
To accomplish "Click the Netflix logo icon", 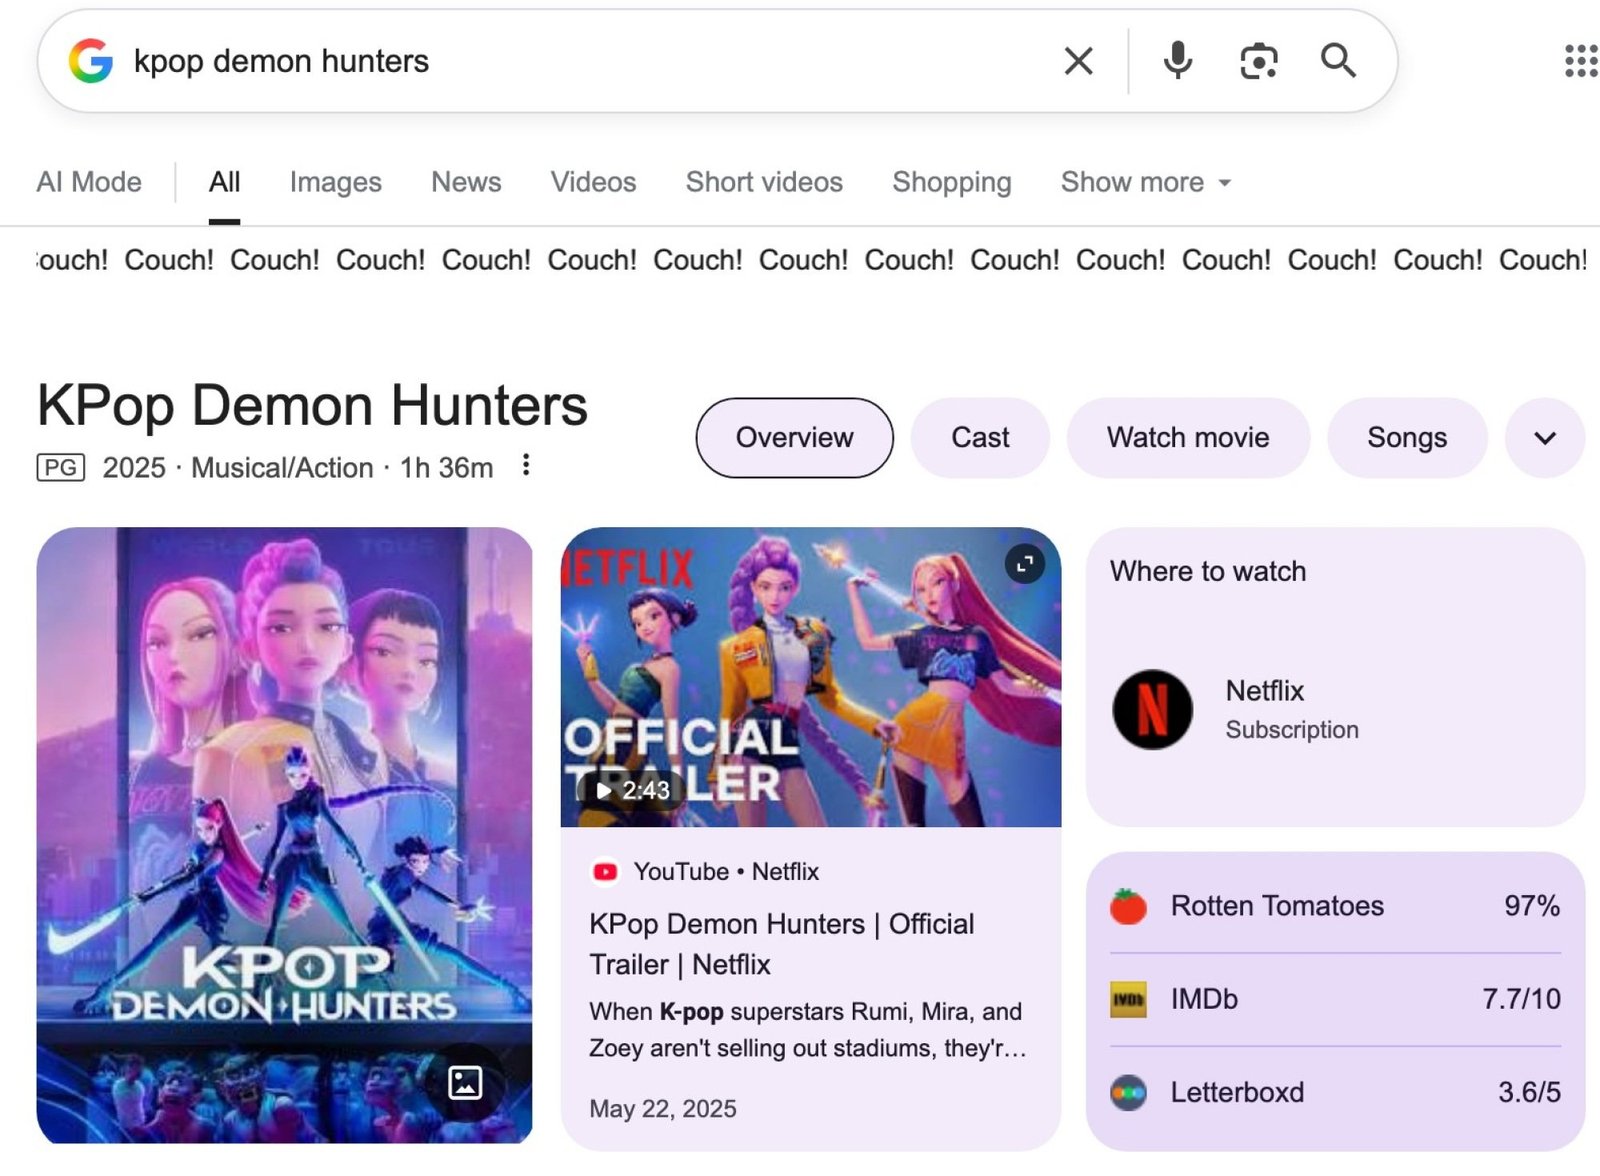I will [1152, 709].
